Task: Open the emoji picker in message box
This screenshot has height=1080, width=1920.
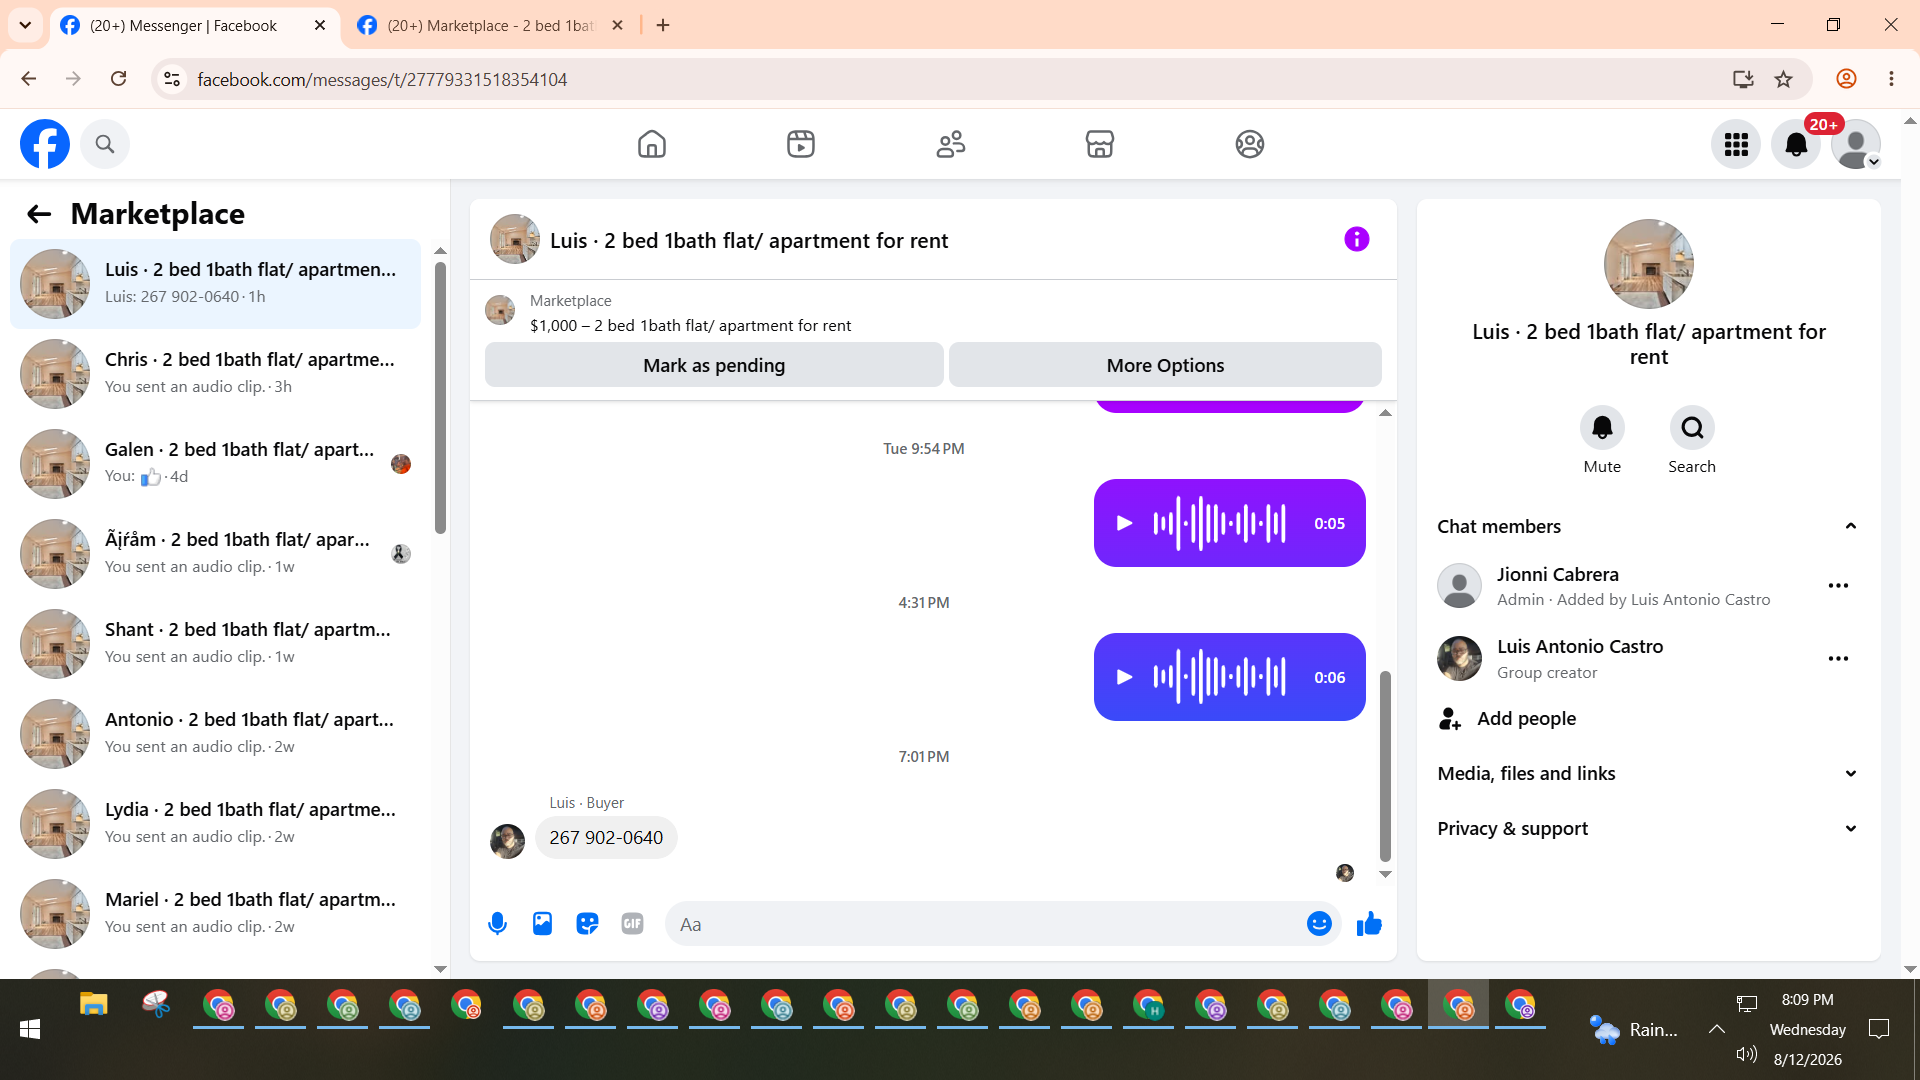Action: tap(1319, 924)
